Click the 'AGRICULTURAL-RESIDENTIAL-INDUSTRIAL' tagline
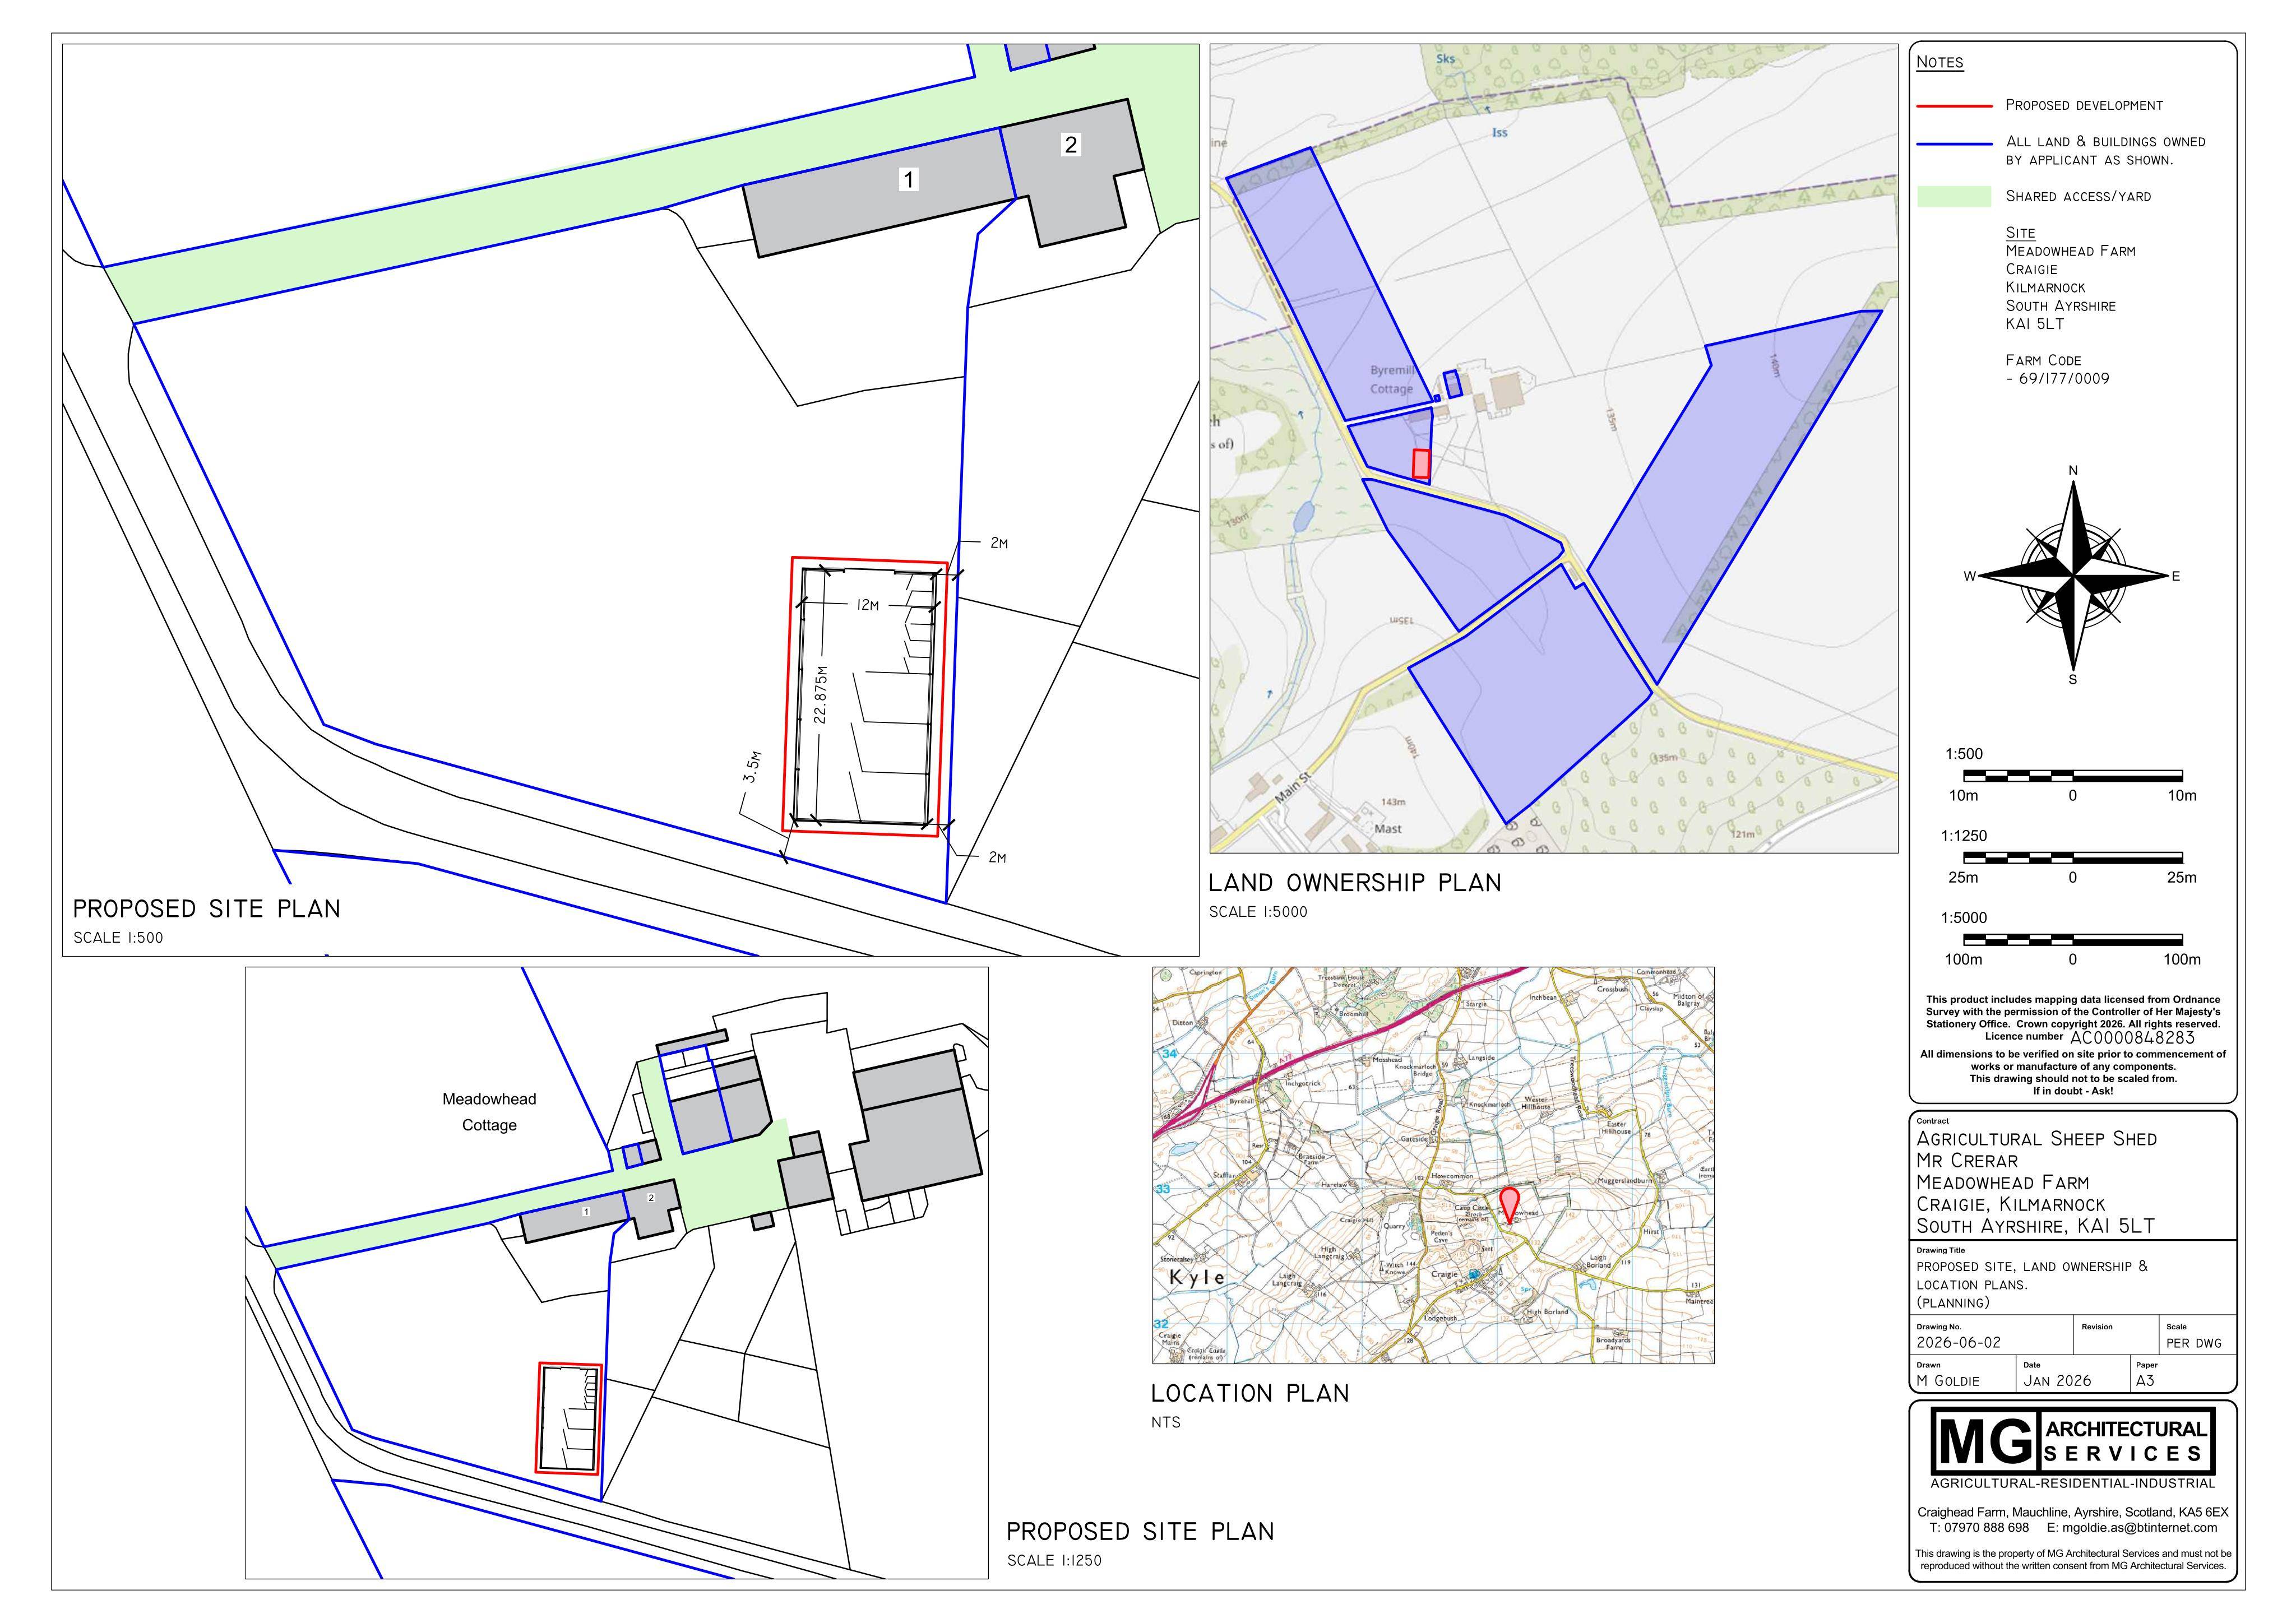Screen dimensions: 2296x1623 click(2072, 1483)
